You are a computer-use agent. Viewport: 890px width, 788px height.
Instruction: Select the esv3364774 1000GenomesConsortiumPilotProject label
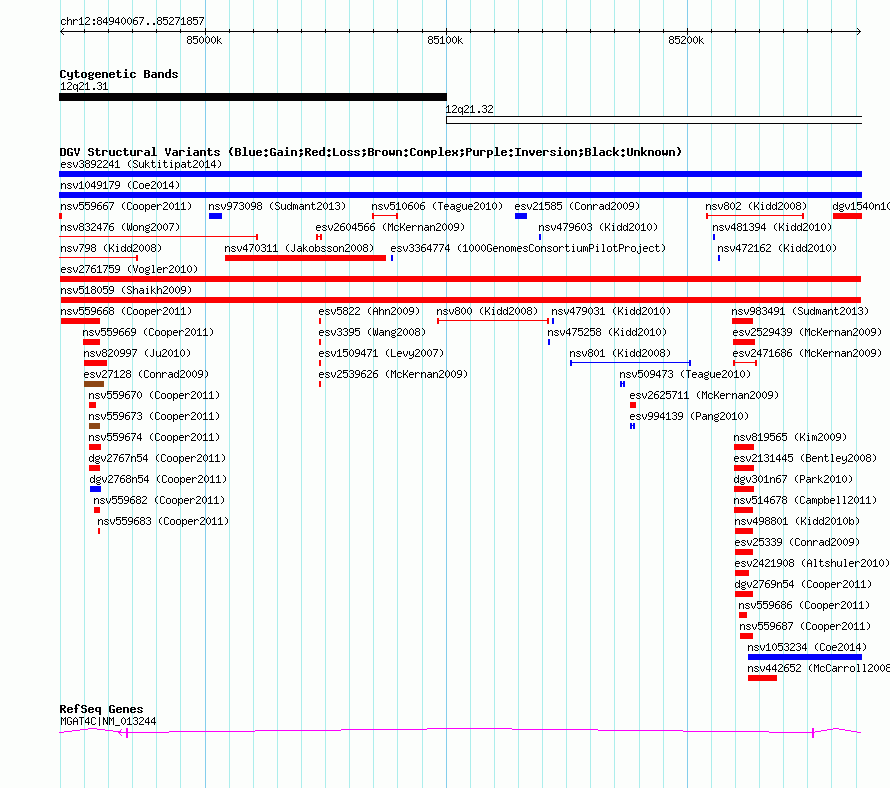[528, 248]
